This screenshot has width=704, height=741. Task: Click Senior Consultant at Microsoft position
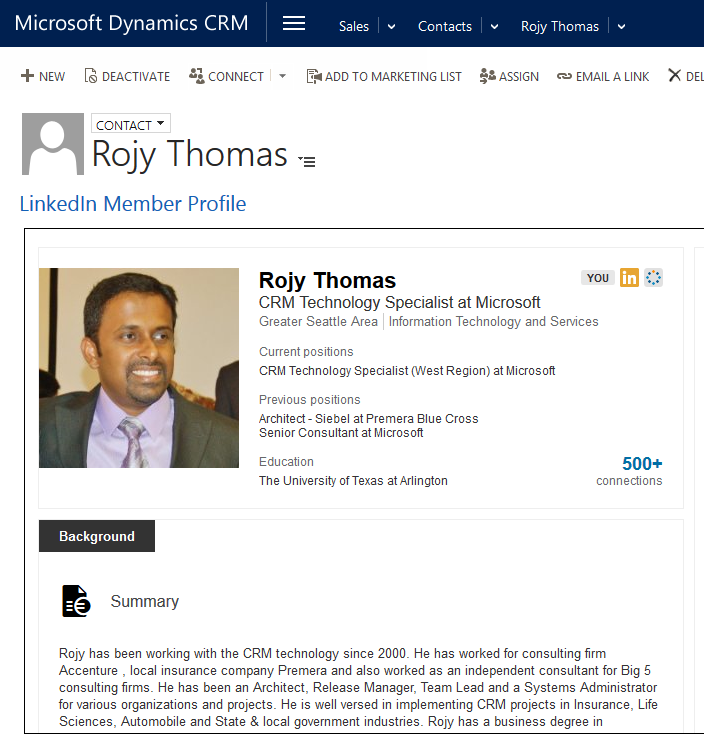(341, 433)
